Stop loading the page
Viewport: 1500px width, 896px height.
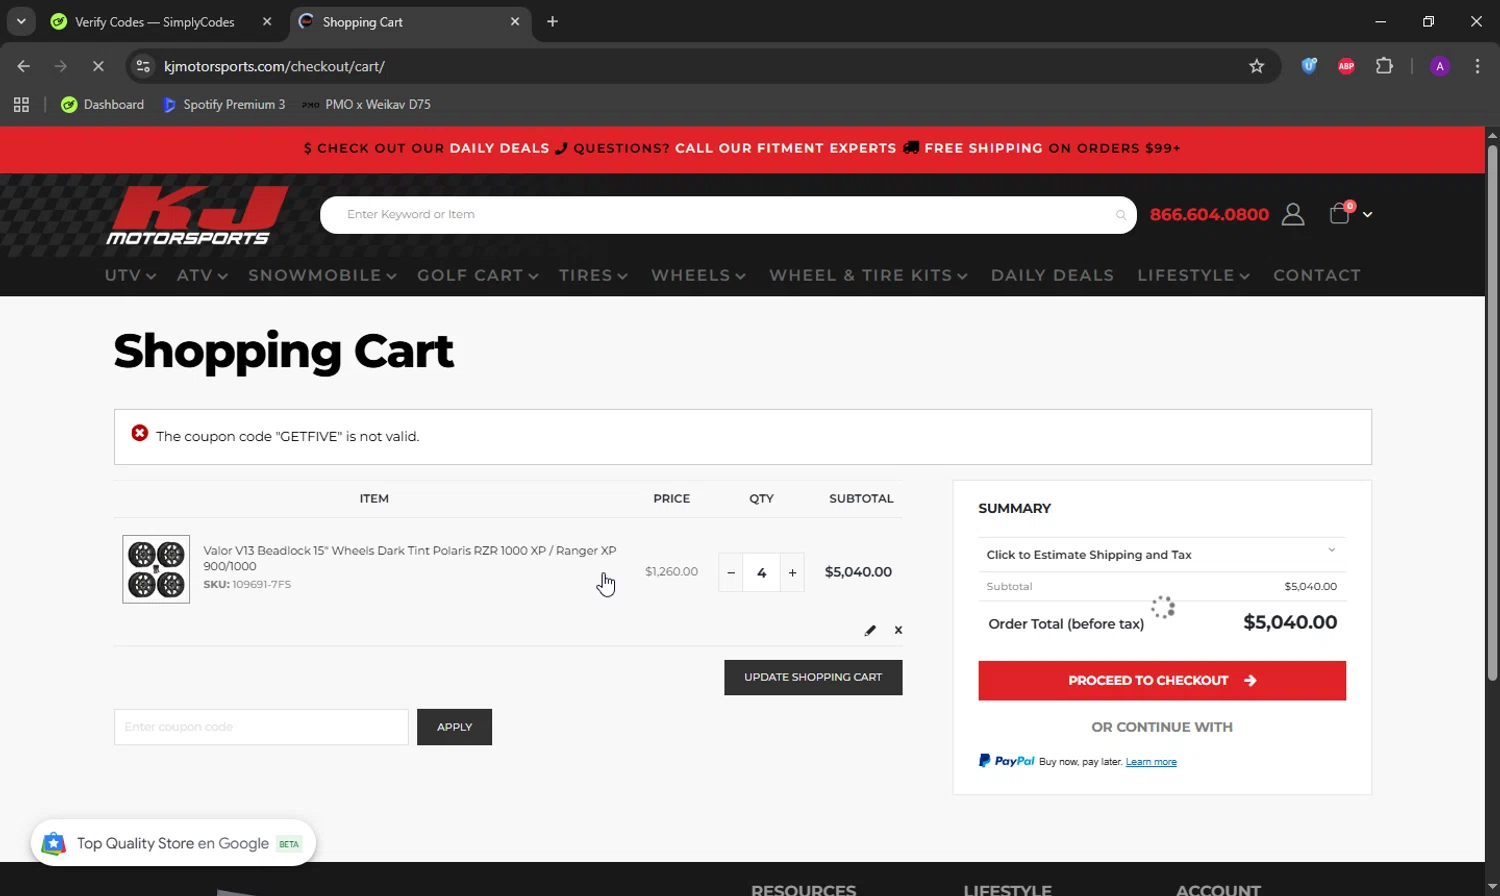(x=98, y=66)
